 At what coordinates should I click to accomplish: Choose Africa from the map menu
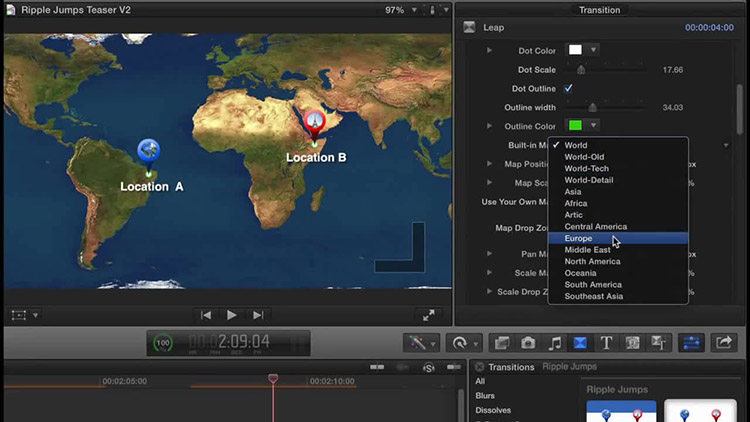coord(618,203)
